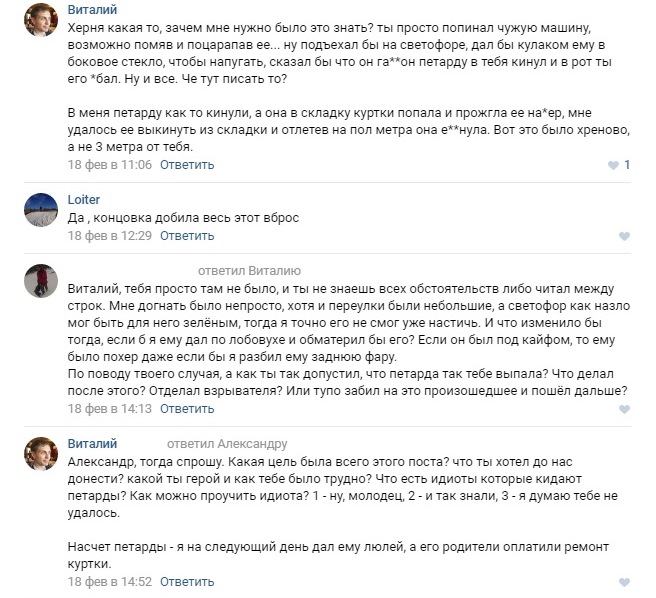
Task: Open the Loiter username link
Action: tap(84, 200)
